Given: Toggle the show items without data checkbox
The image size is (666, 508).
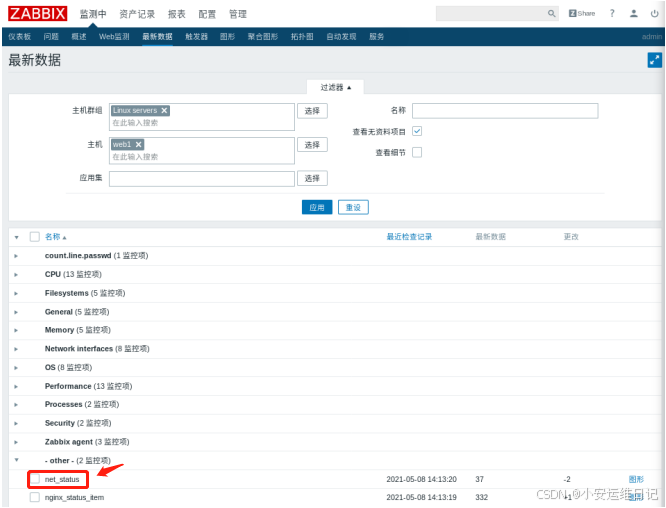Looking at the screenshot, I should 417,131.
